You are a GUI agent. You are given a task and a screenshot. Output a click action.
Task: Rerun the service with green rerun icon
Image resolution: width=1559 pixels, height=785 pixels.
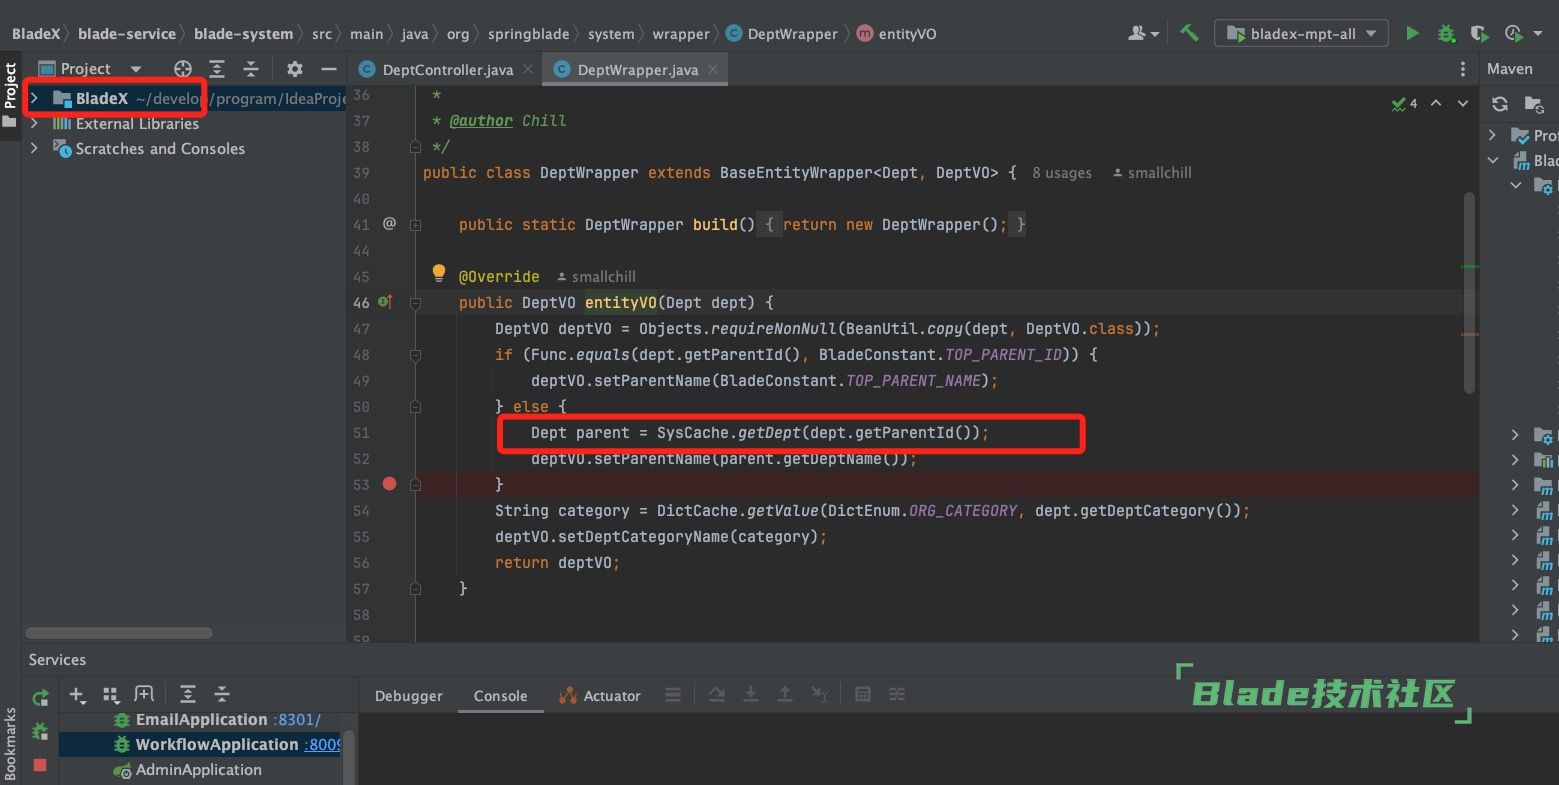click(x=40, y=698)
